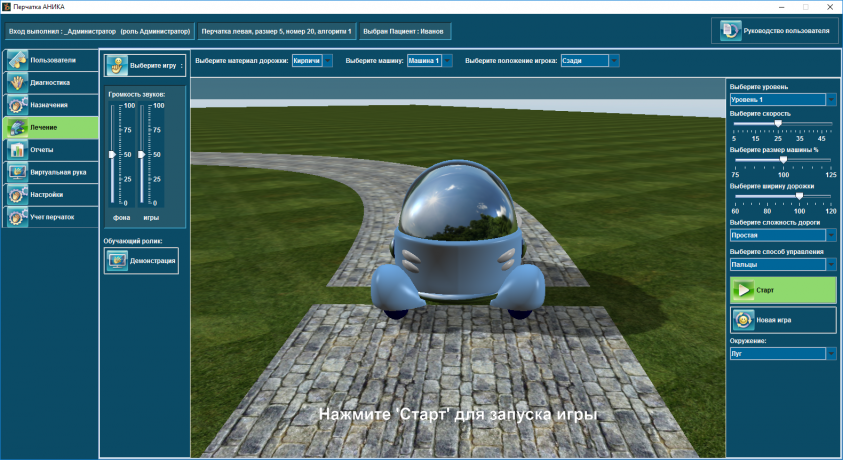Click the Новая игра button
Image resolution: width=843 pixels, height=460 pixels.
click(783, 320)
